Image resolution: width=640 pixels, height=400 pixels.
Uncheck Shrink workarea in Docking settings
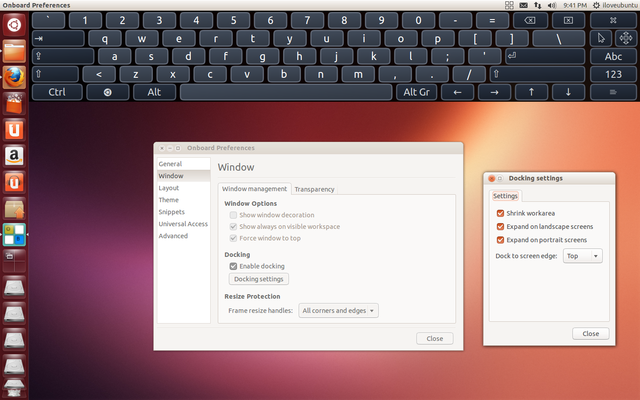coord(500,213)
